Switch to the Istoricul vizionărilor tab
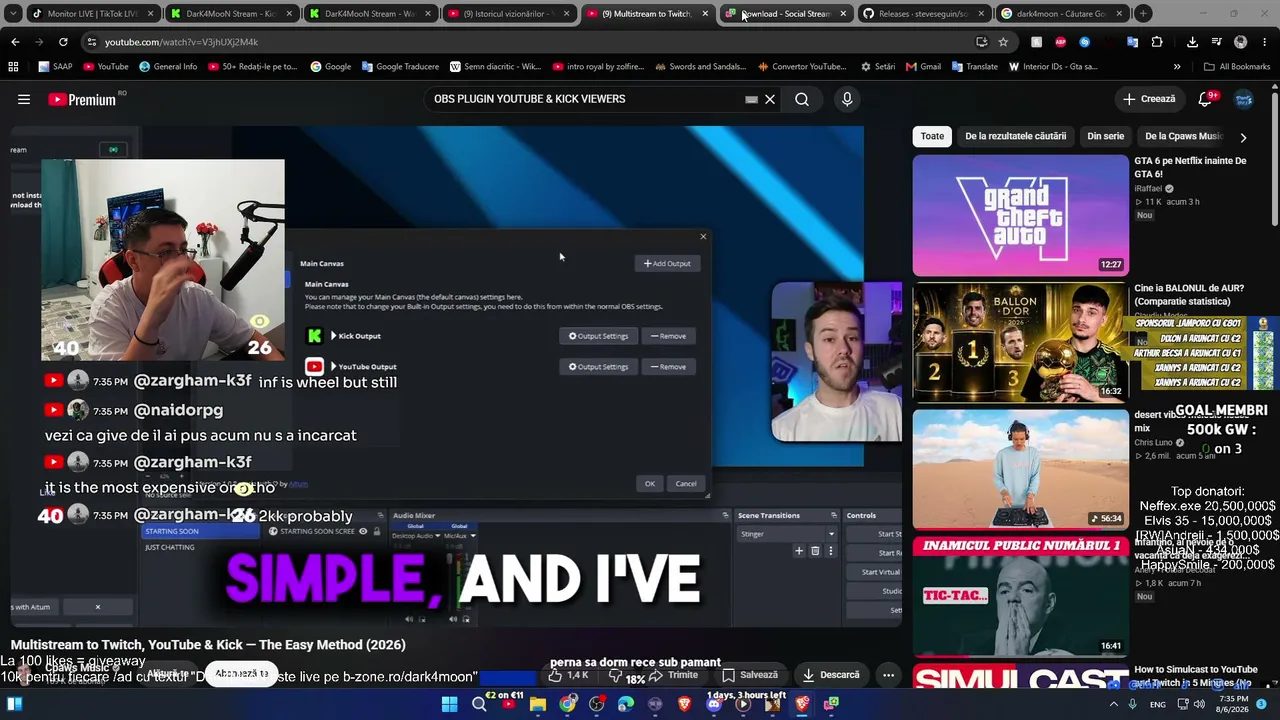Screen dimensions: 1280x720 (x=508, y=14)
